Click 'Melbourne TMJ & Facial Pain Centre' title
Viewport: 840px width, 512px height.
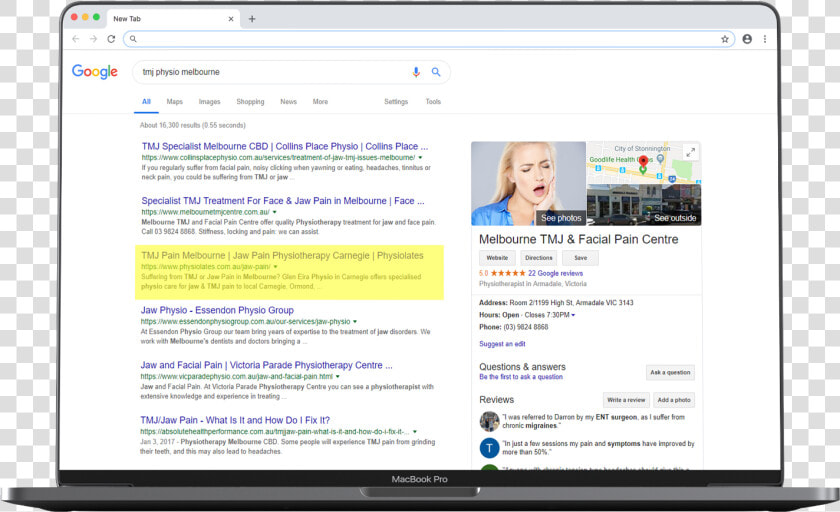[579, 239]
